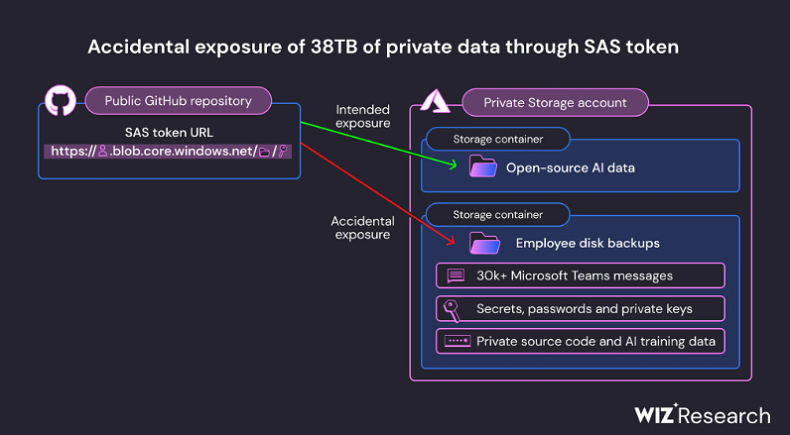
Task: Click the lower Storage container tab label
Action: coord(498,214)
